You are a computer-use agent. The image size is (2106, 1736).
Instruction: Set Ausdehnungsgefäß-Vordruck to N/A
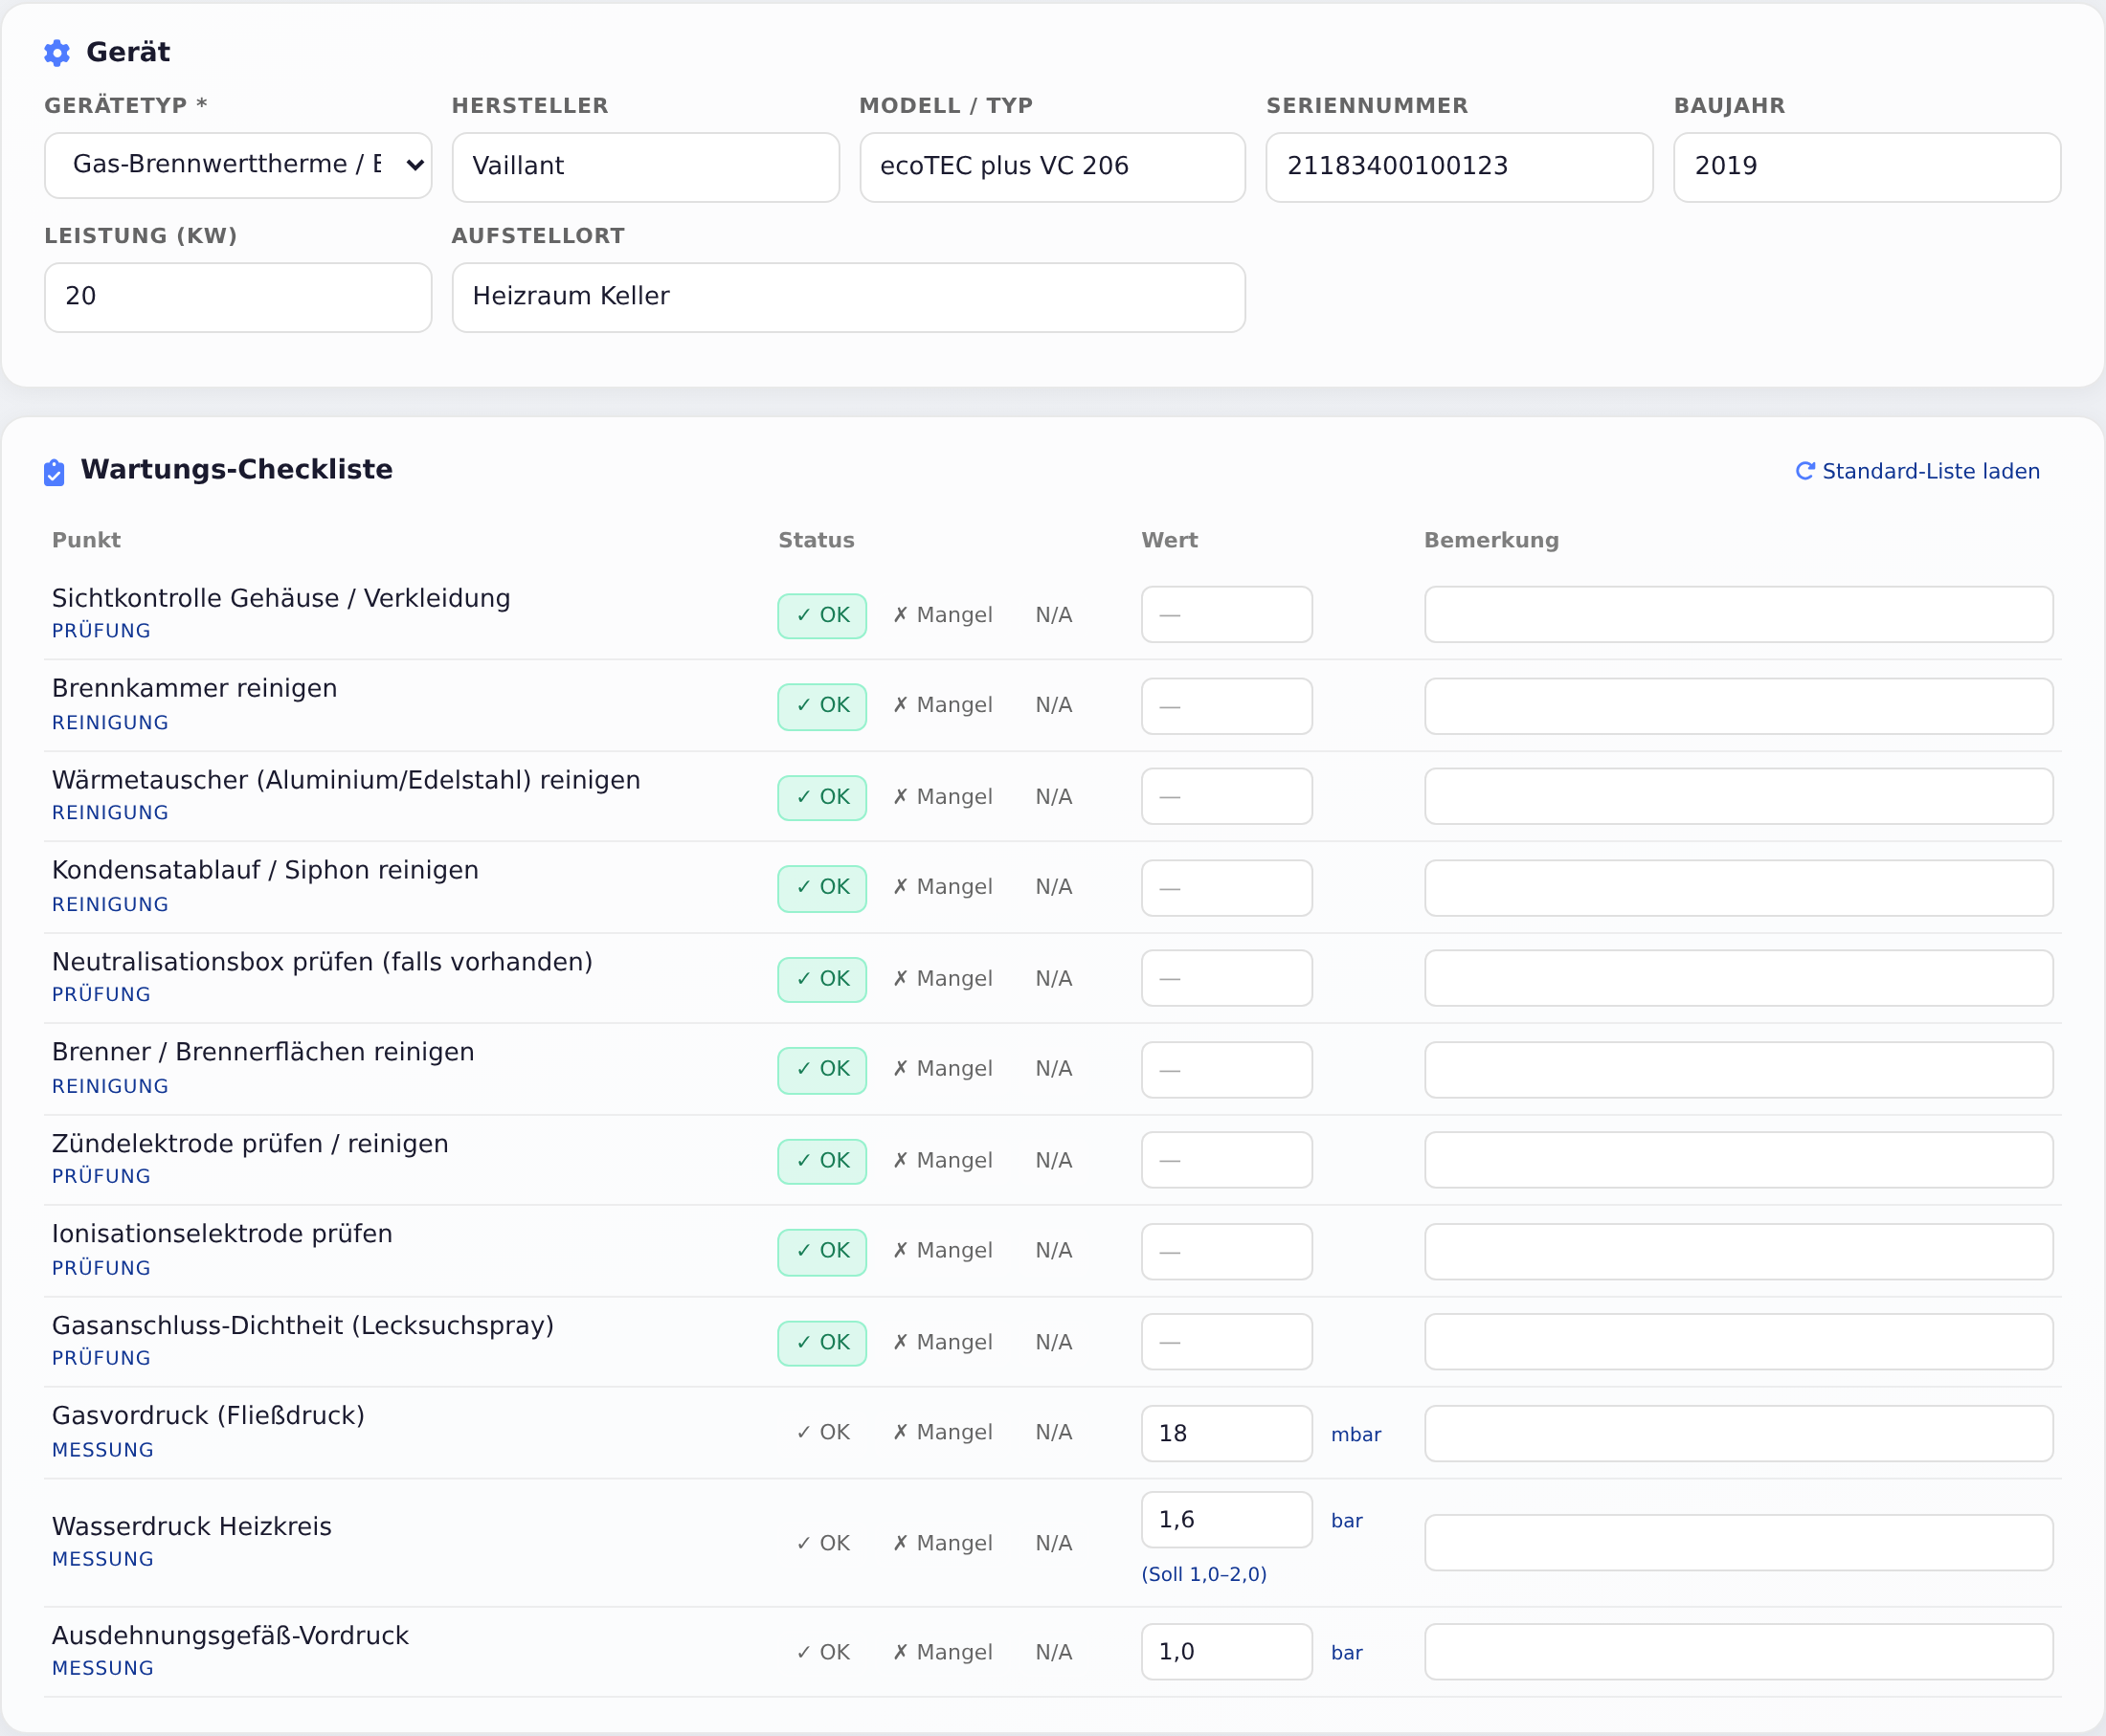[1054, 1652]
